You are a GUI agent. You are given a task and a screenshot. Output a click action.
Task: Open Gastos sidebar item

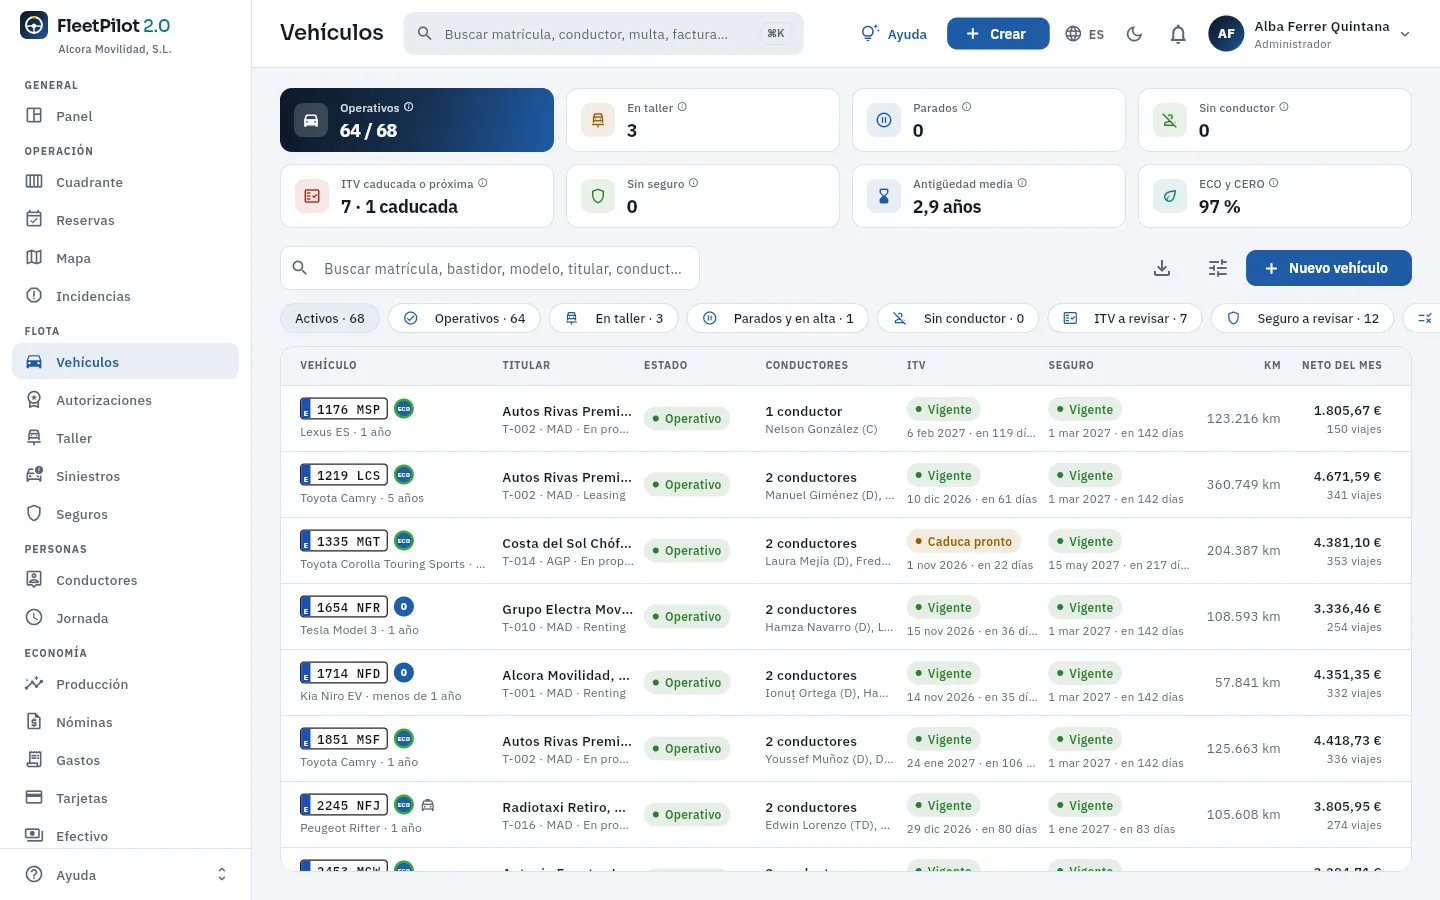coord(125,760)
